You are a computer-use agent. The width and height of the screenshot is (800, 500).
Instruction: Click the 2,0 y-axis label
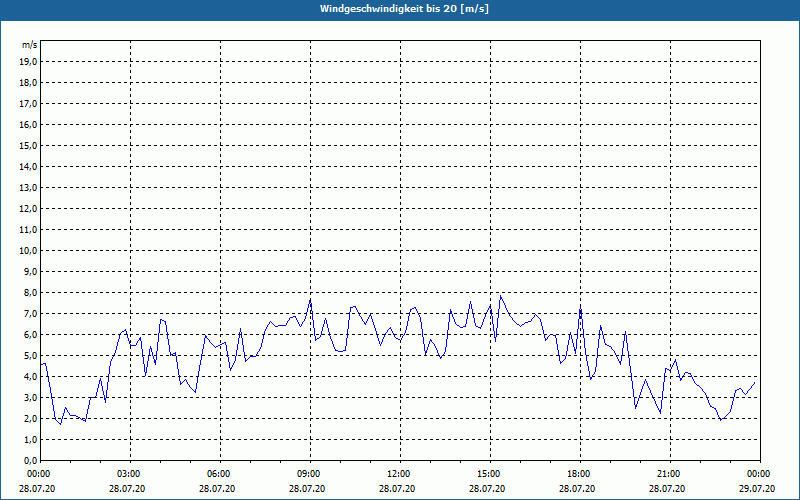pos(31,418)
